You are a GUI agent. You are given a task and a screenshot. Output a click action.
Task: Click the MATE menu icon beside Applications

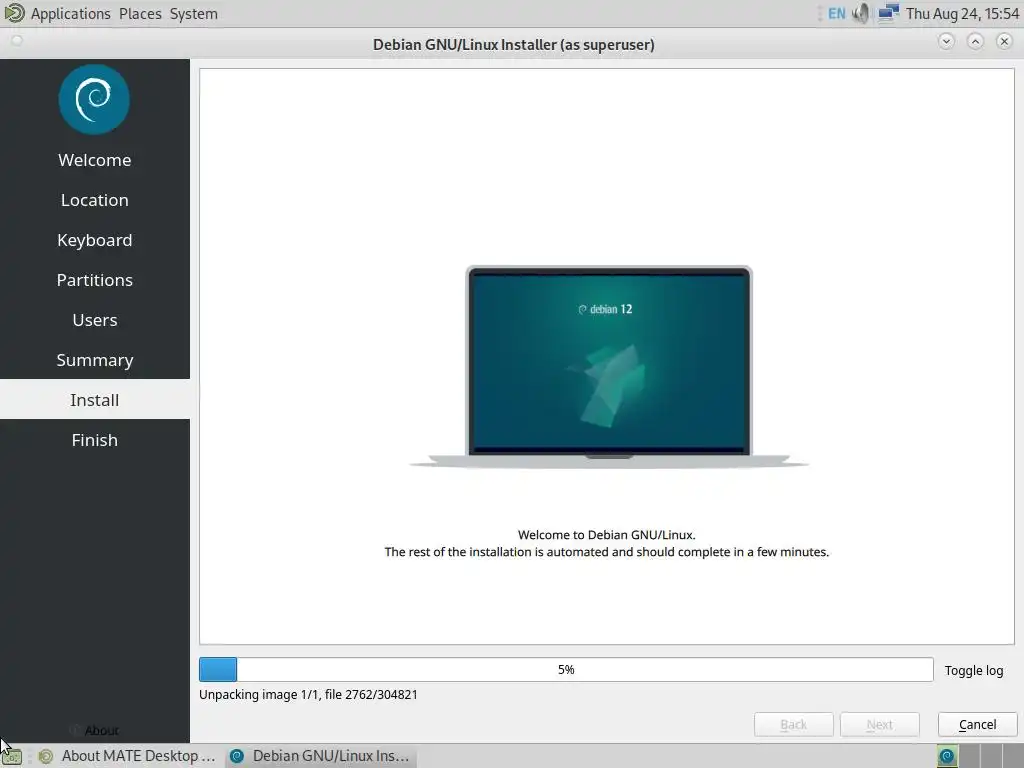click(14, 13)
